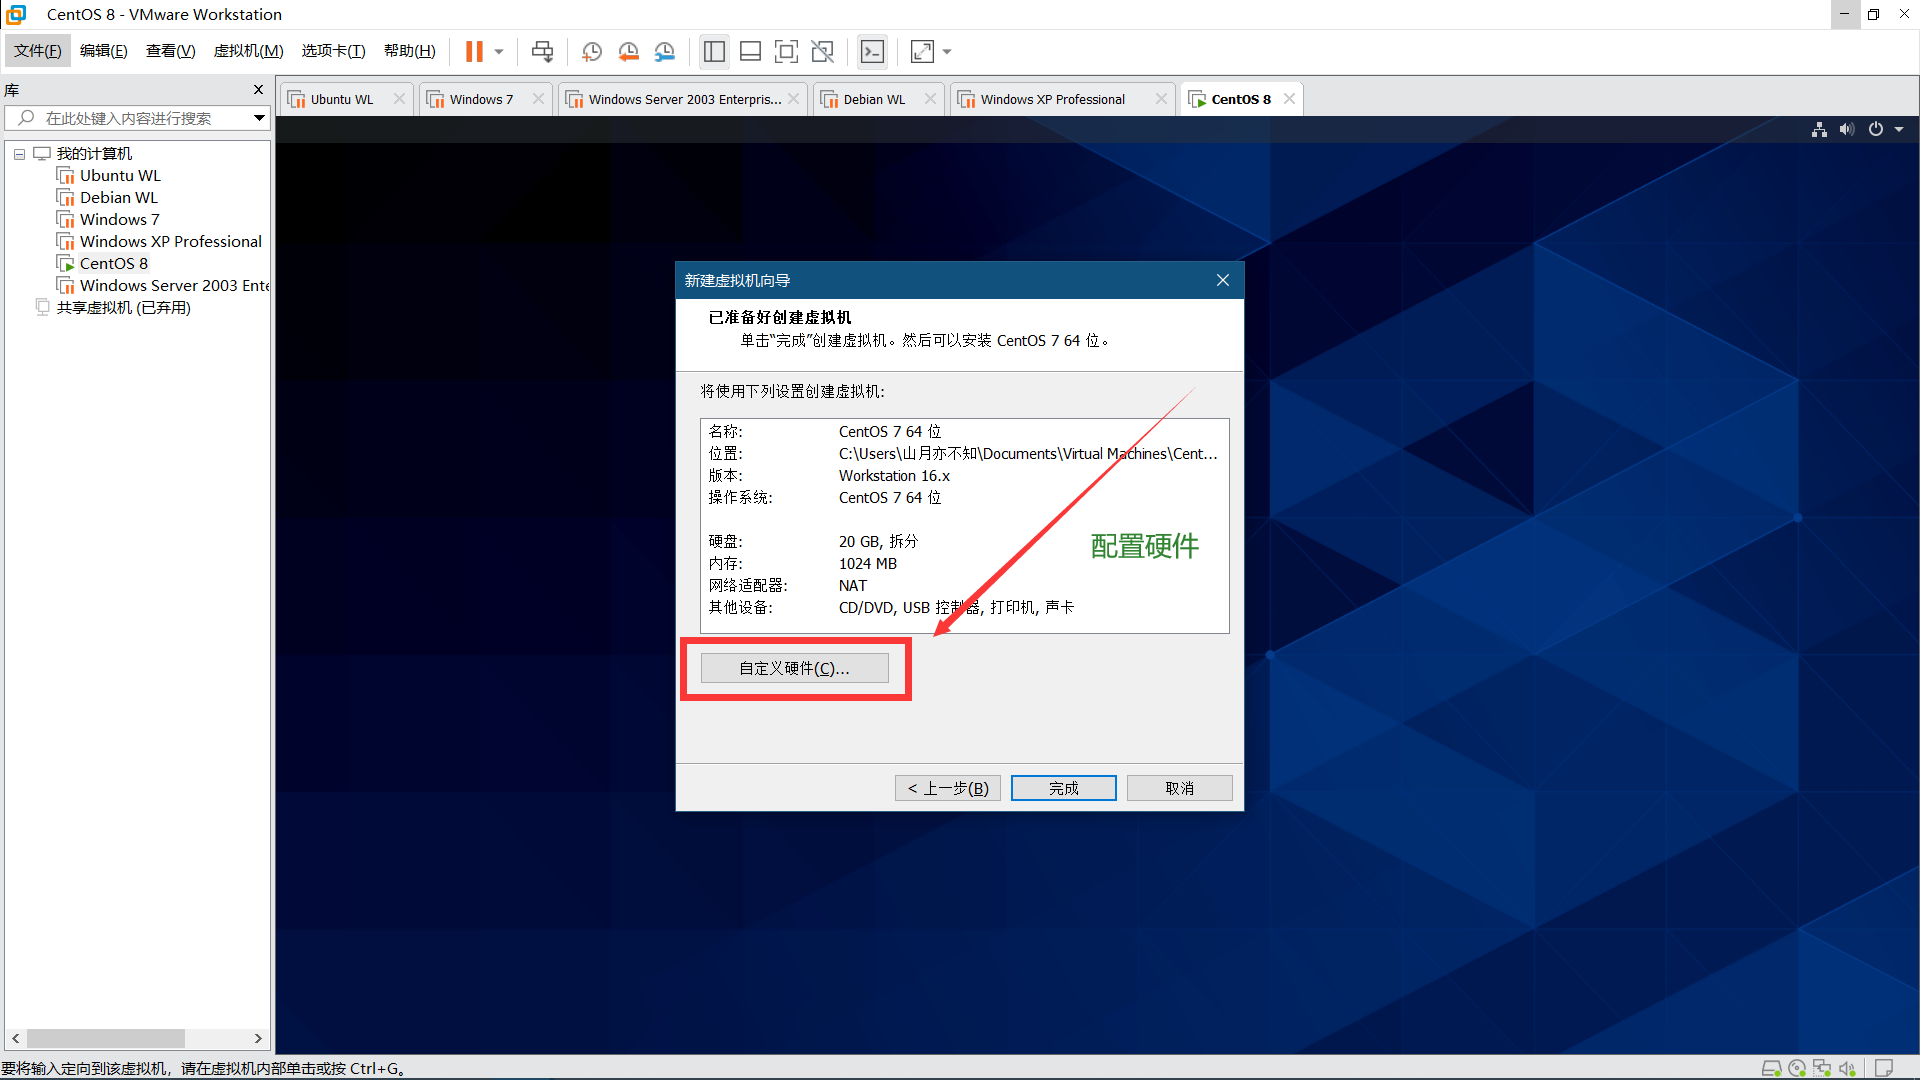This screenshot has width=1920, height=1080.
Task: Open the library search dropdown arrow
Action: click(x=259, y=118)
